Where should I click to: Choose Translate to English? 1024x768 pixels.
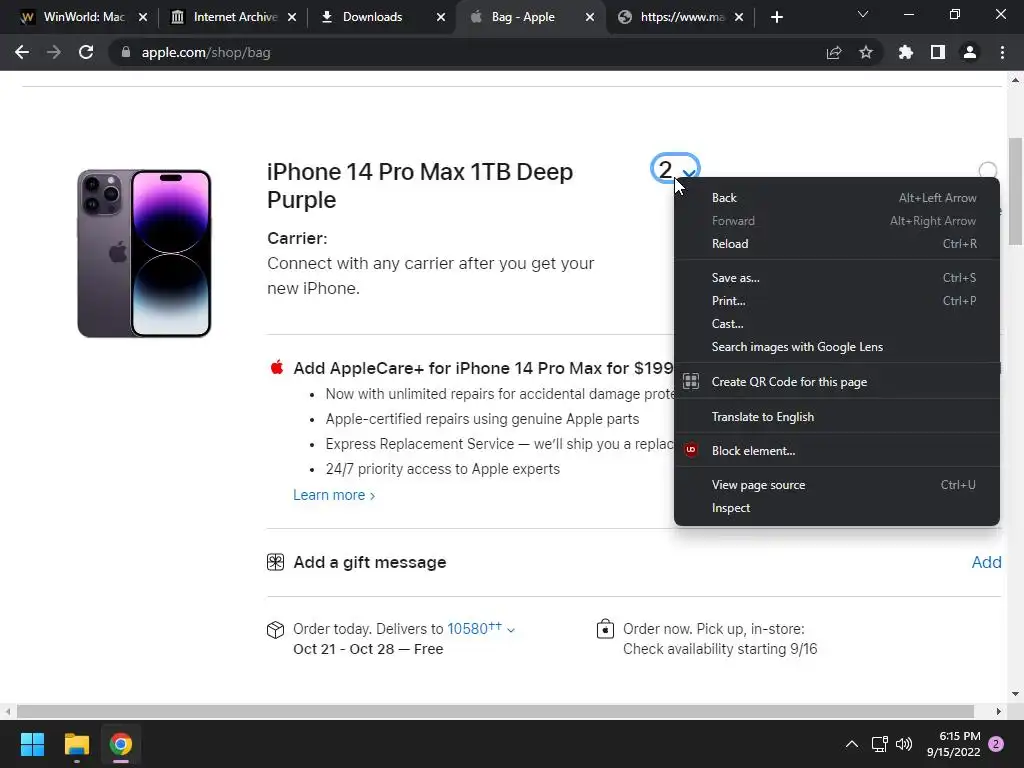(x=837, y=417)
